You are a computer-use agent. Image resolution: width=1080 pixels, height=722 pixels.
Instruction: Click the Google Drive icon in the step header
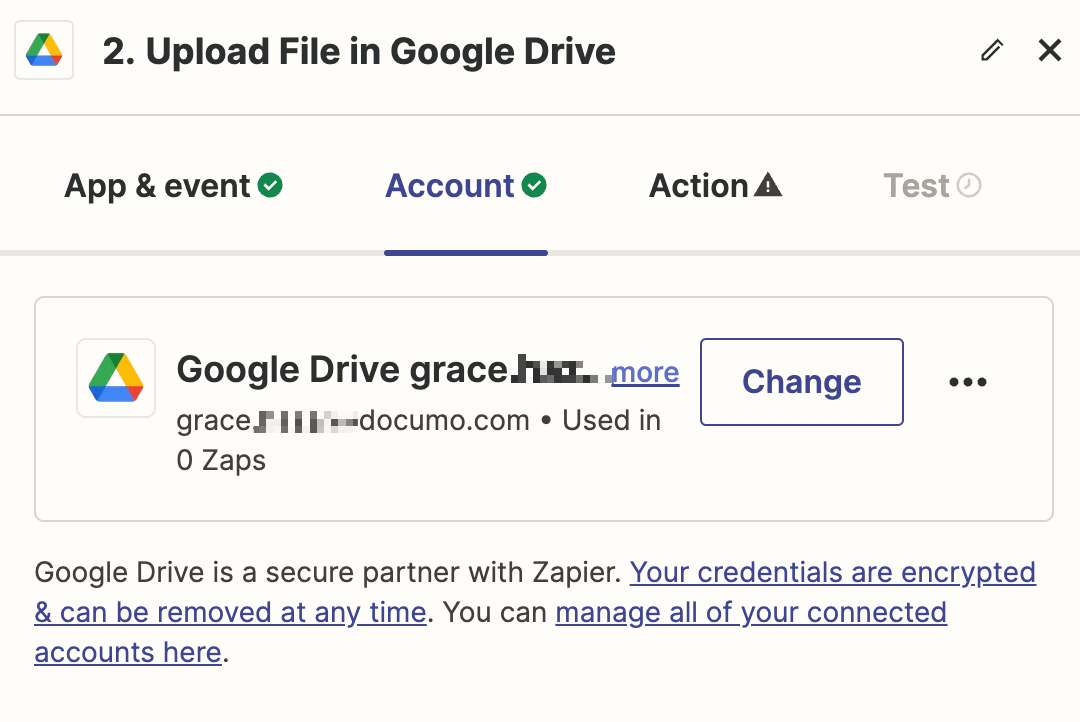pos(44,50)
